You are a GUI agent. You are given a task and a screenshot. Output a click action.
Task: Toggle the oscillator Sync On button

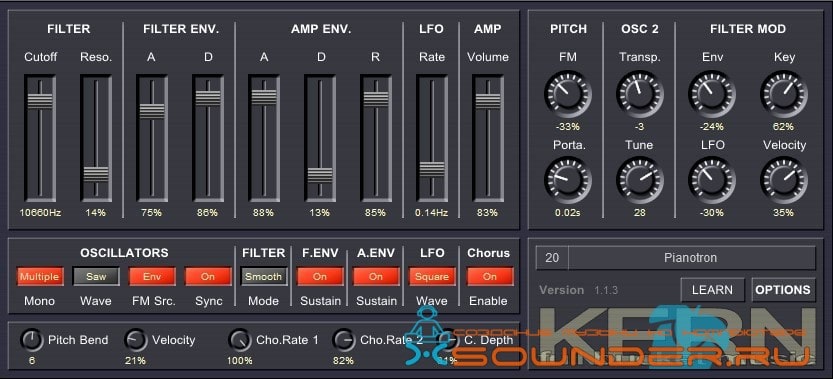(208, 276)
